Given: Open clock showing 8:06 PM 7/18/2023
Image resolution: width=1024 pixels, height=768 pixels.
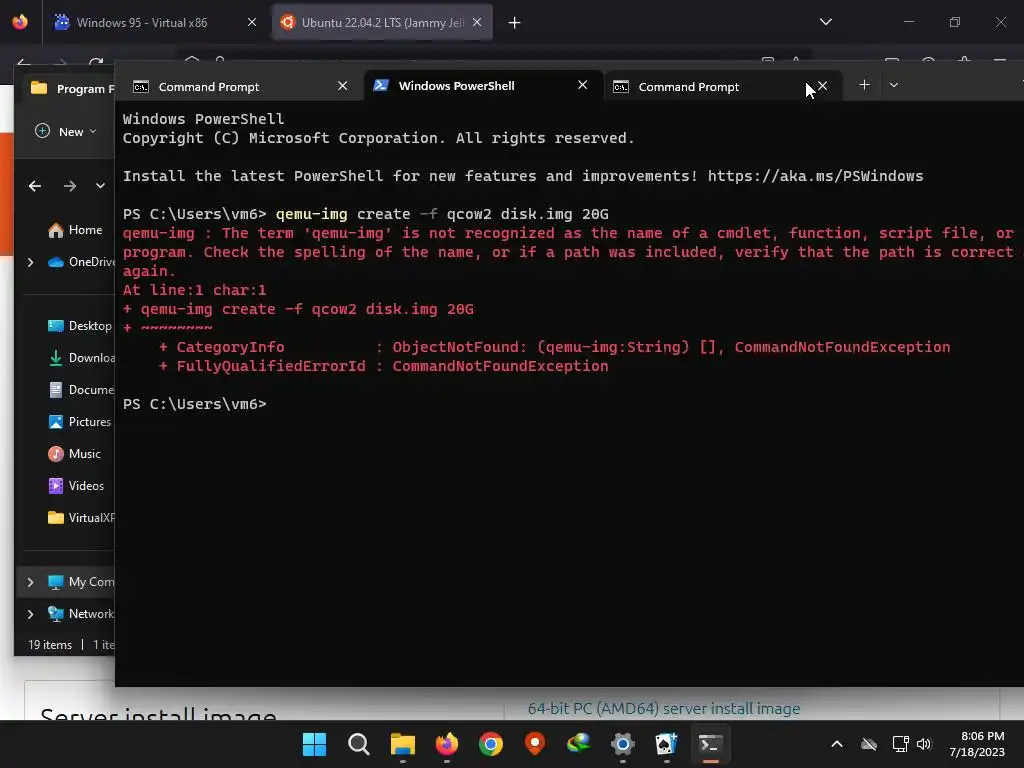Looking at the screenshot, I should point(976,744).
